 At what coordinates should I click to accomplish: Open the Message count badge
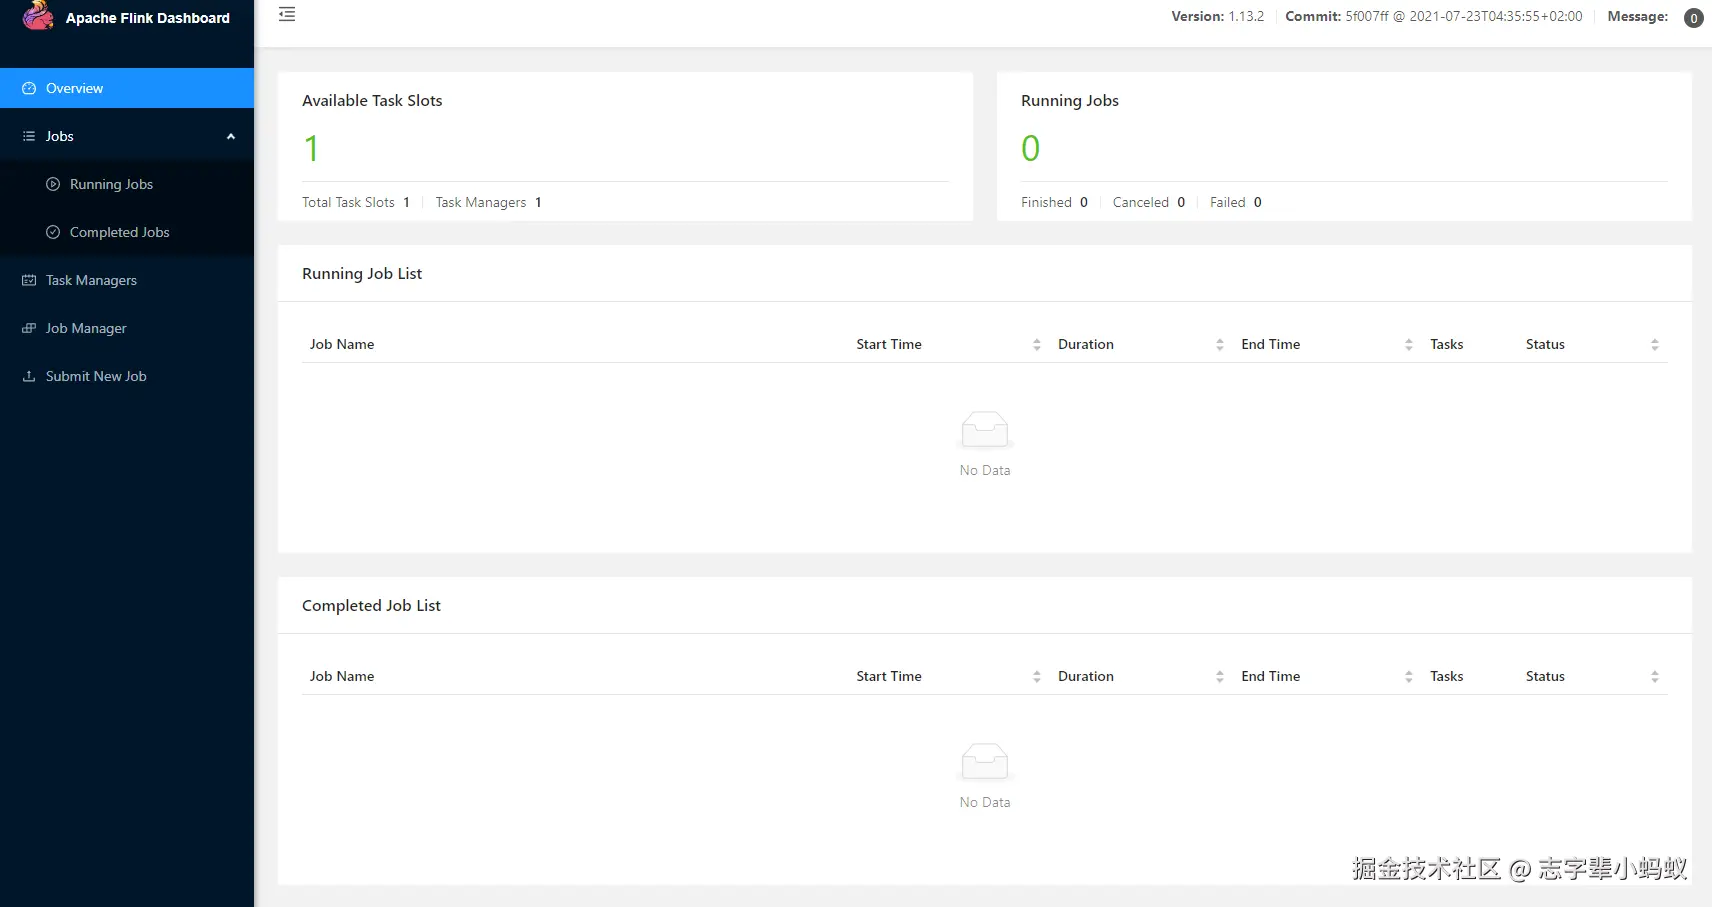[x=1693, y=18]
